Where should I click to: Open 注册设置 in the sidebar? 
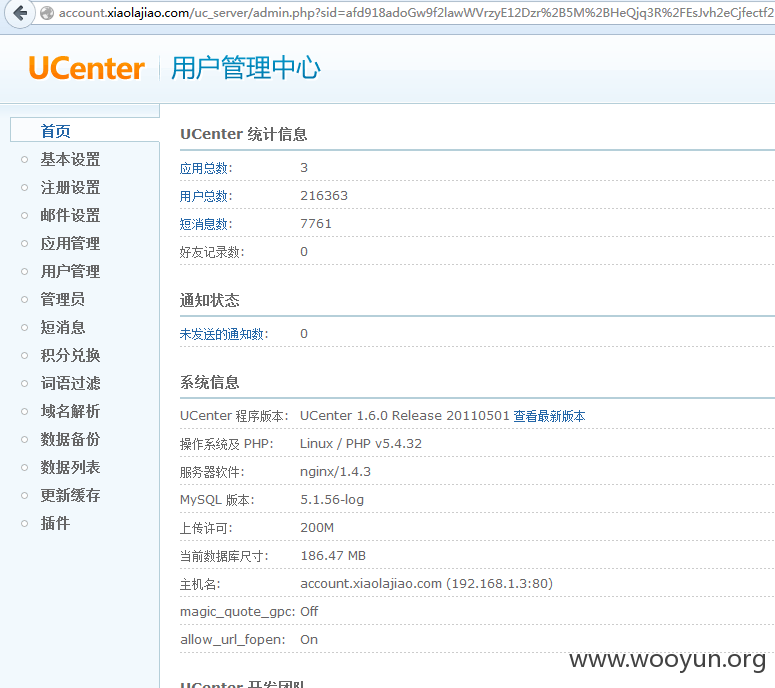tap(70, 187)
